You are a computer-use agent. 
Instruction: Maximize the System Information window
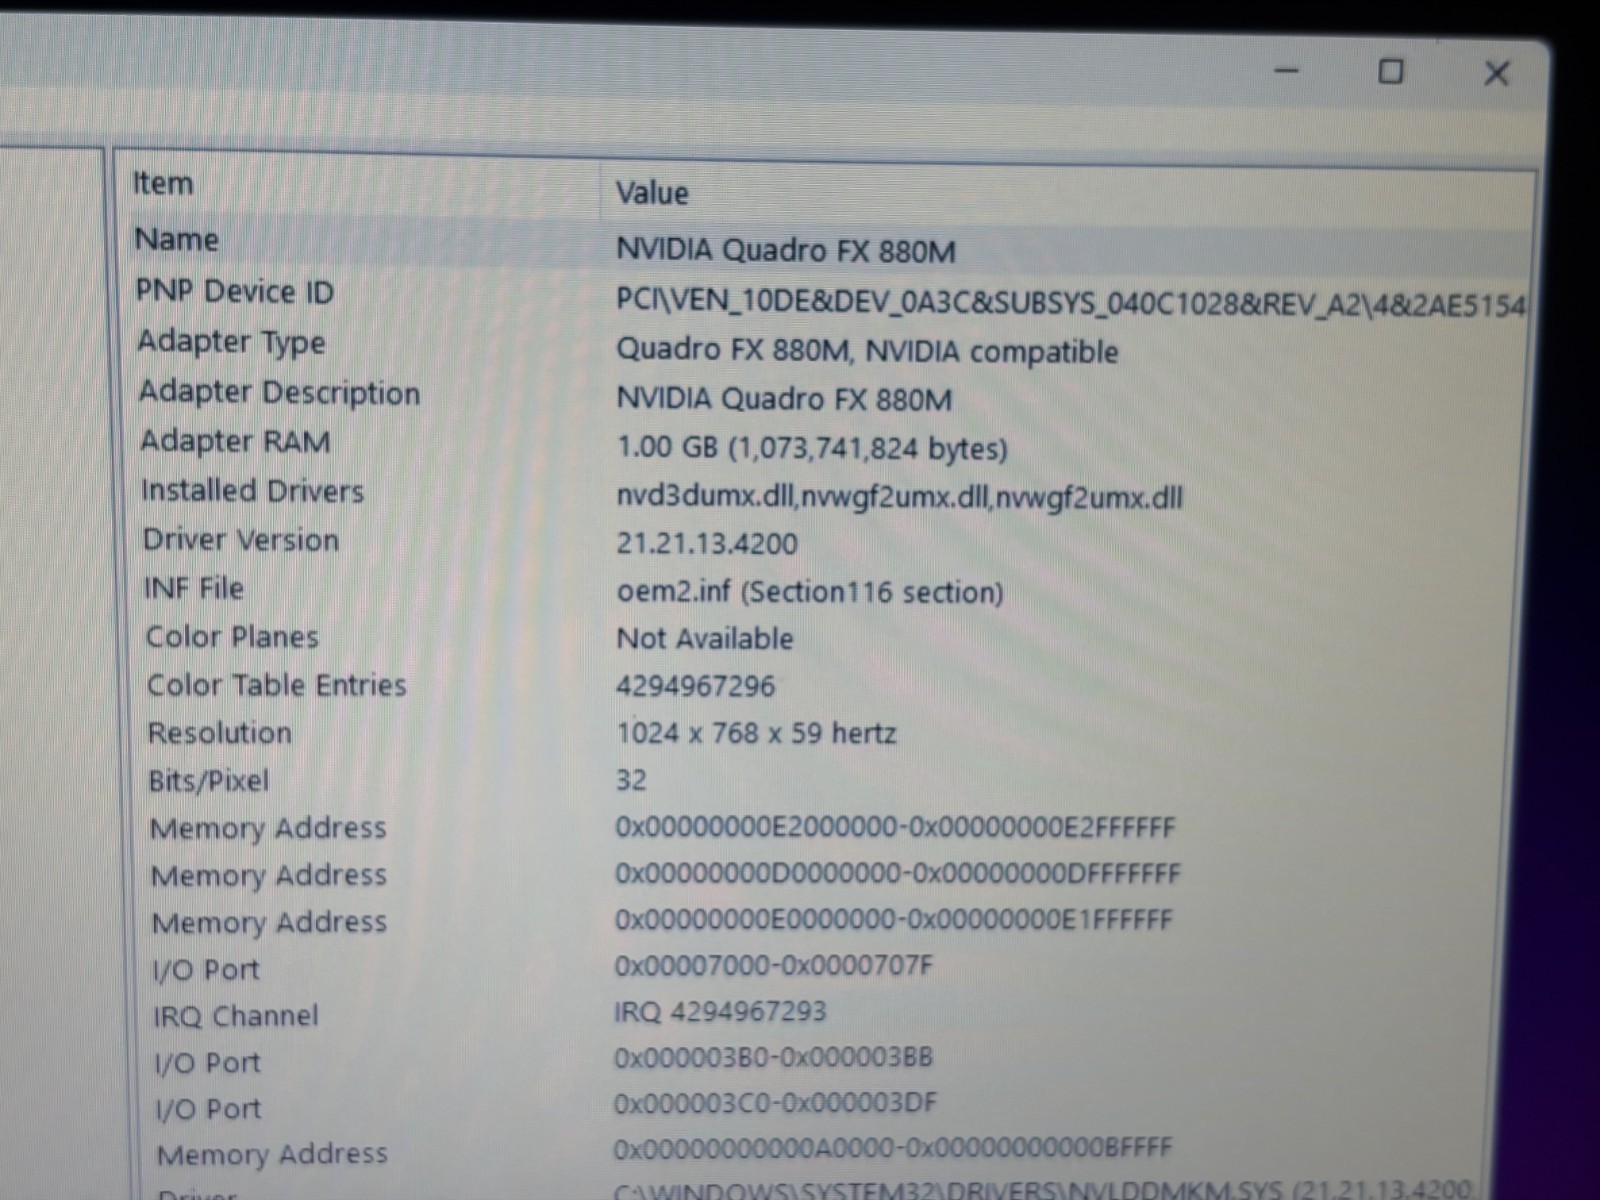pos(1390,72)
